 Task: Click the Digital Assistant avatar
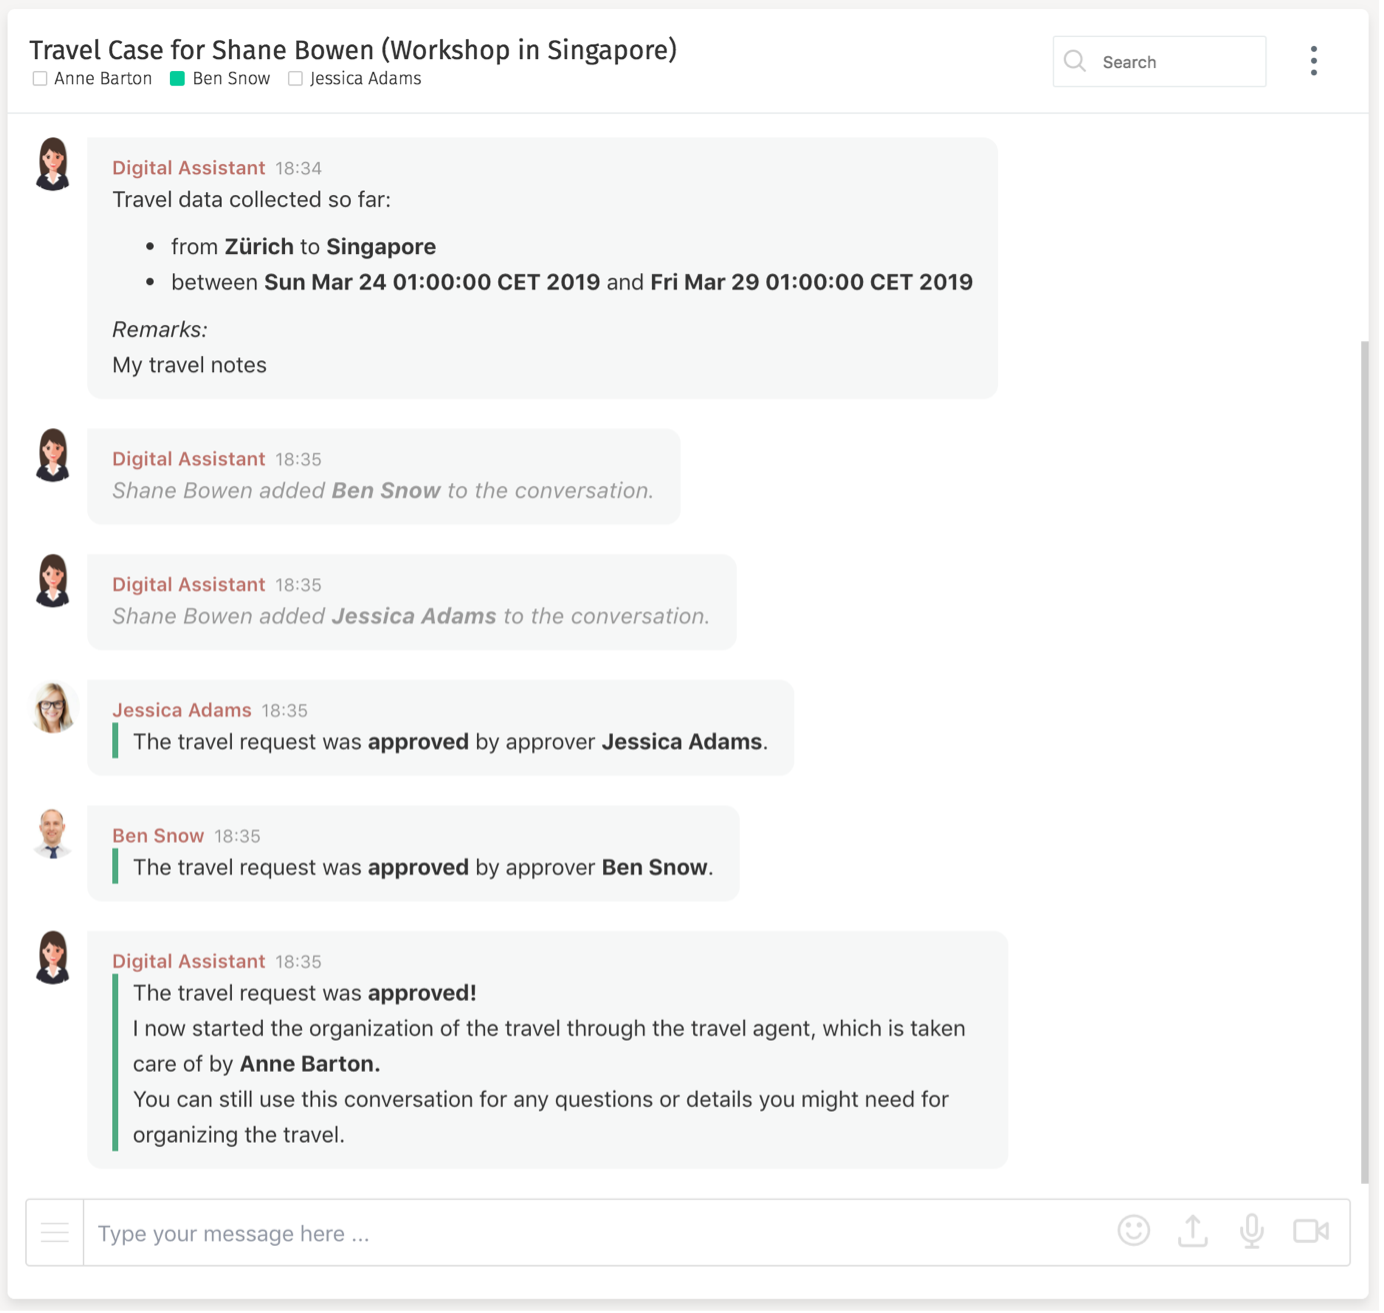click(x=53, y=163)
